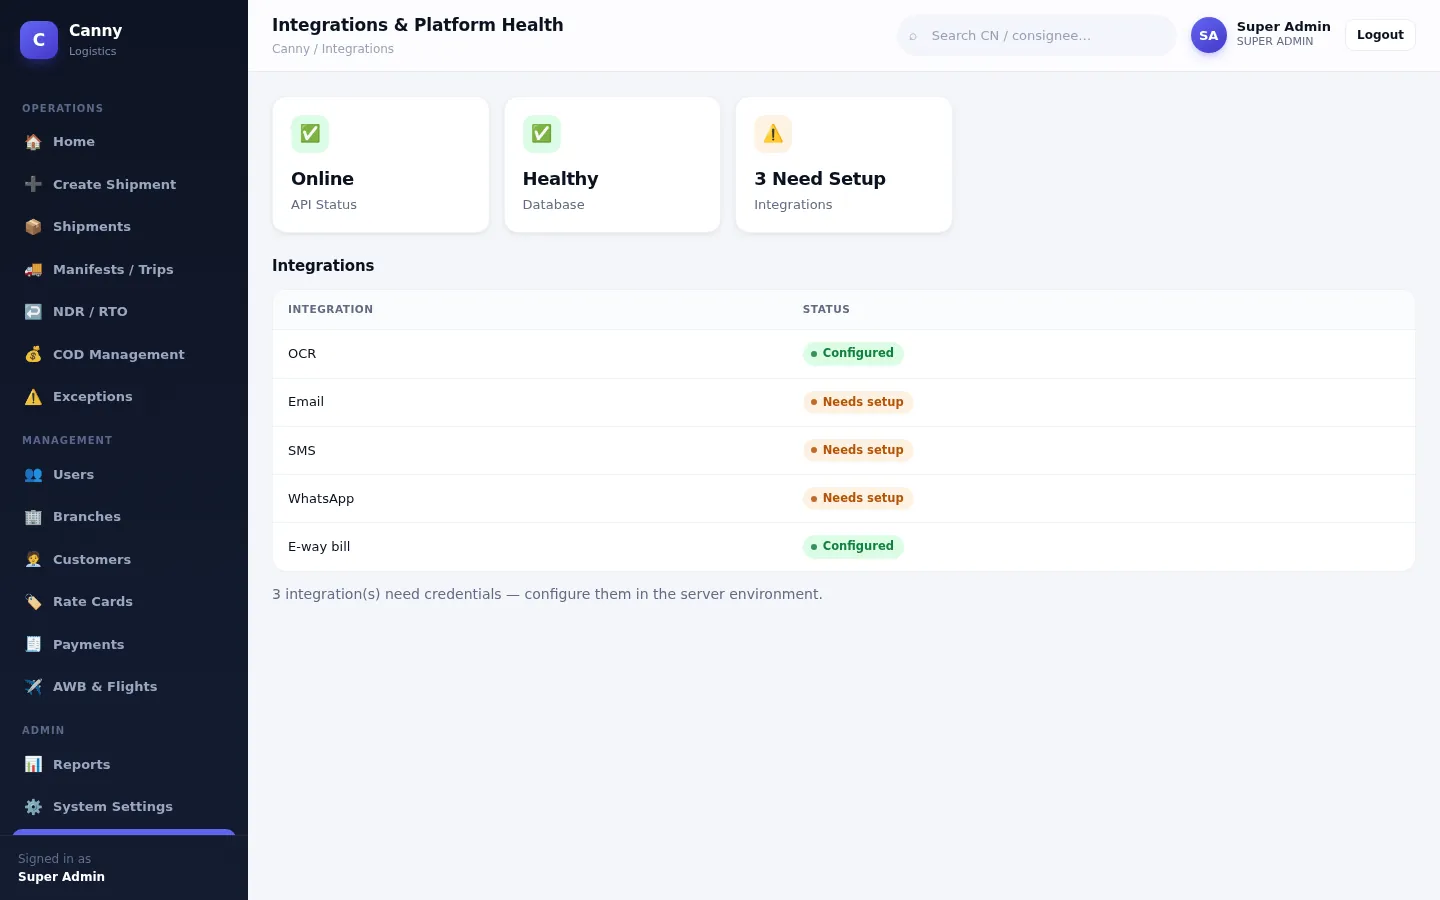Click the Rate Cards tag icon
This screenshot has height=900, width=1440.
coord(33,602)
